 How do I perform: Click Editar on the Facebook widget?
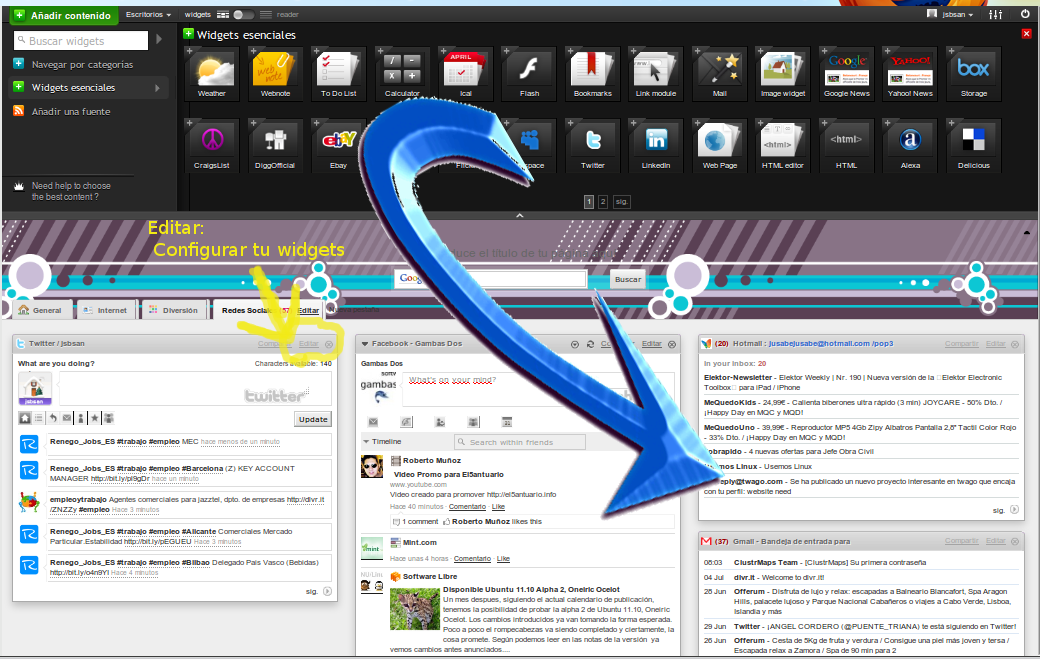(651, 343)
